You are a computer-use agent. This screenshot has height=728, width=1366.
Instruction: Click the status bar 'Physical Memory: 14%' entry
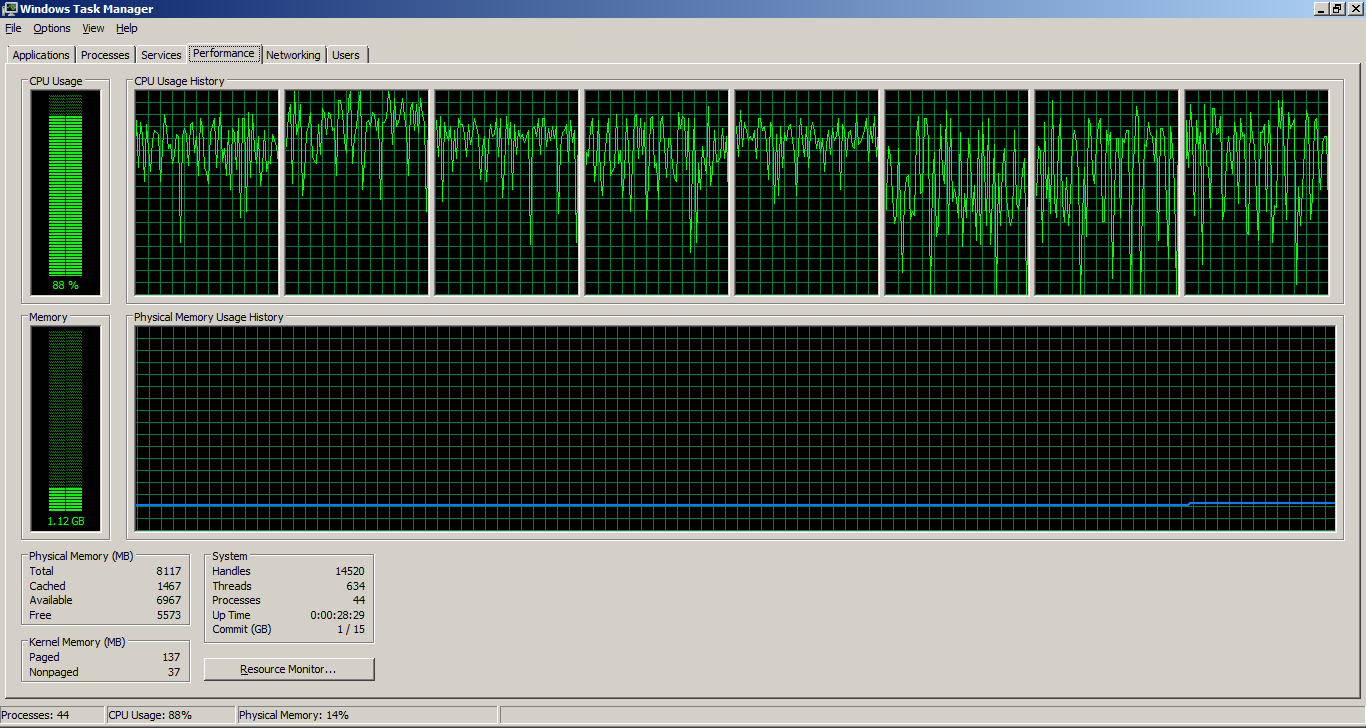pyautogui.click(x=366, y=715)
